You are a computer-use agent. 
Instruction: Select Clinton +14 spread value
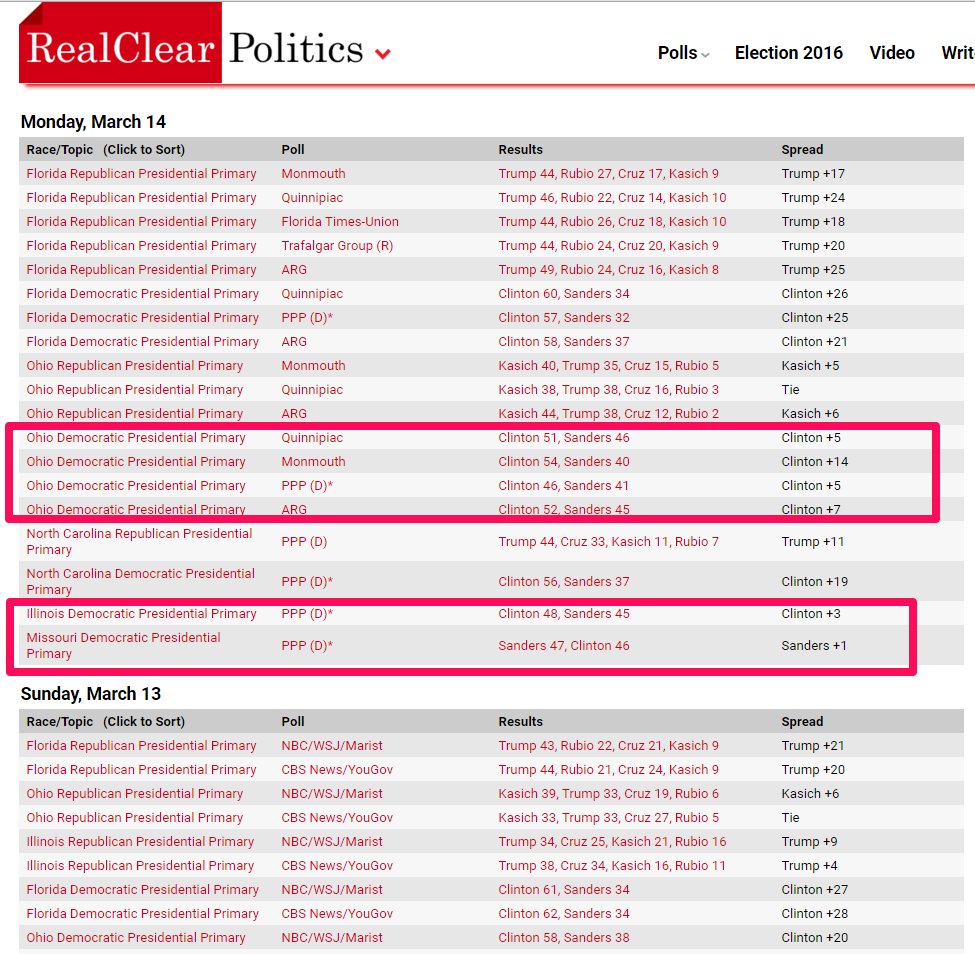point(815,462)
